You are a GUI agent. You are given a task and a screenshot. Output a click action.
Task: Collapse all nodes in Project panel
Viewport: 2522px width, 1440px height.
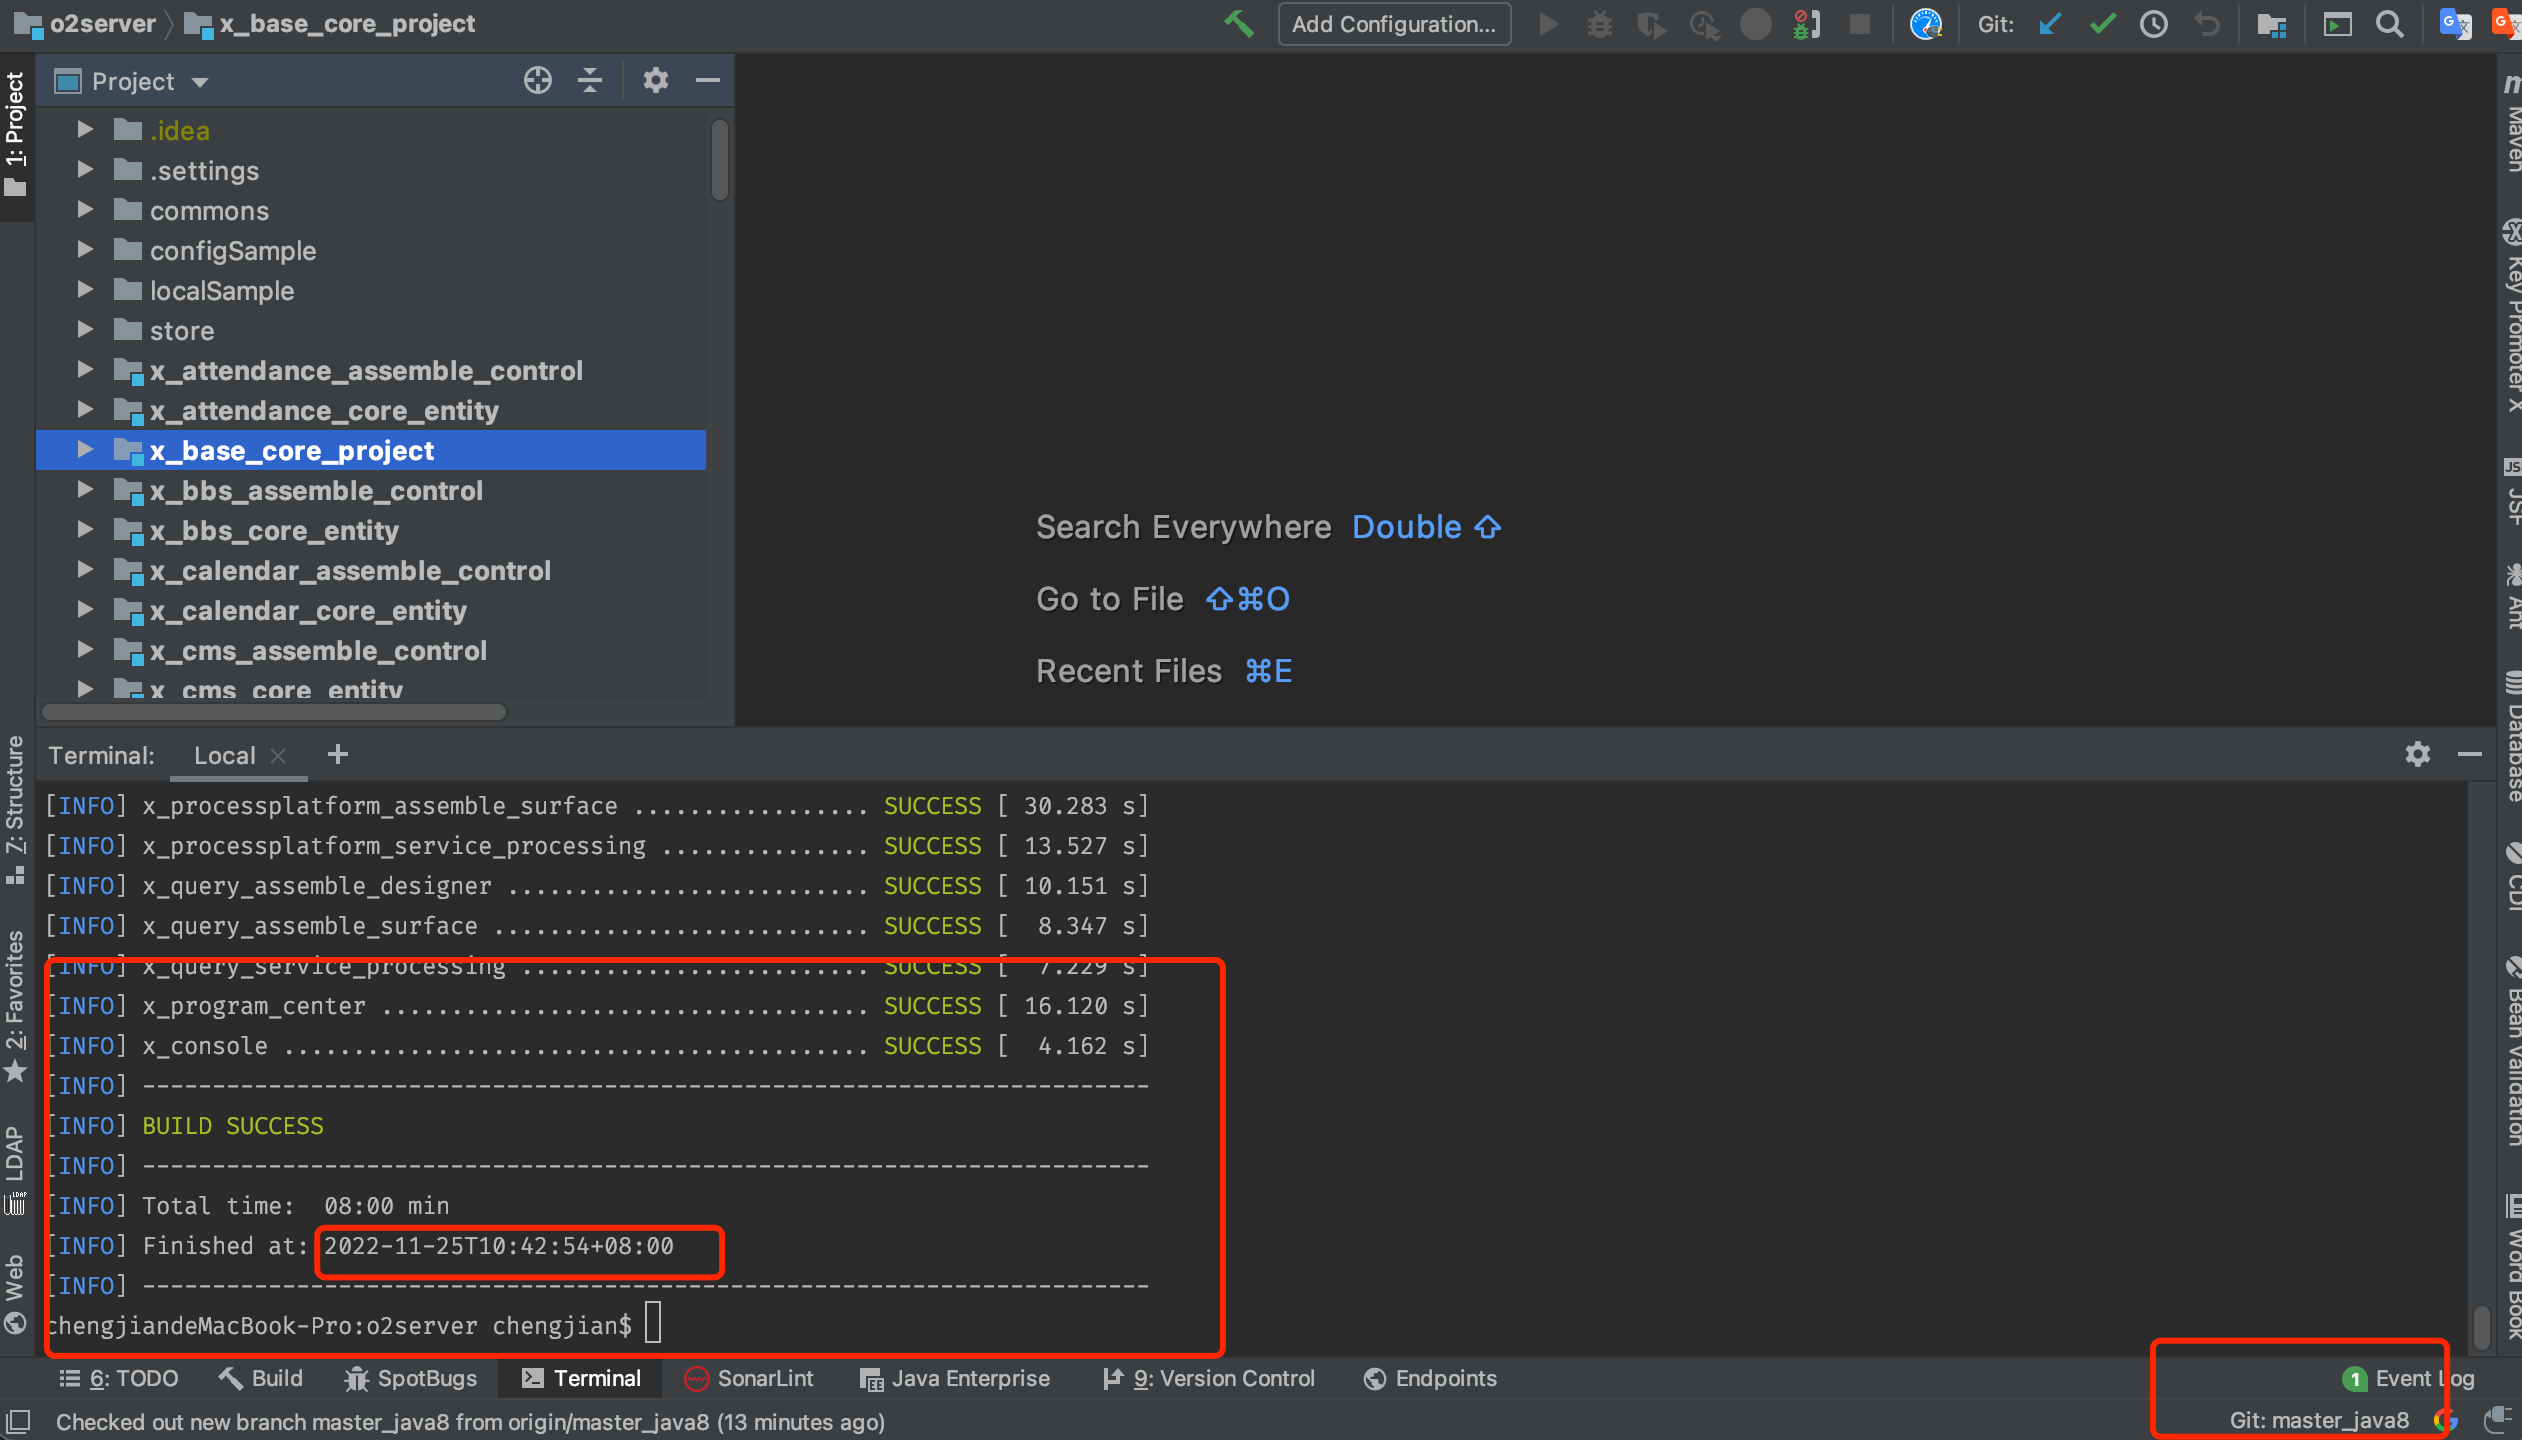590,80
